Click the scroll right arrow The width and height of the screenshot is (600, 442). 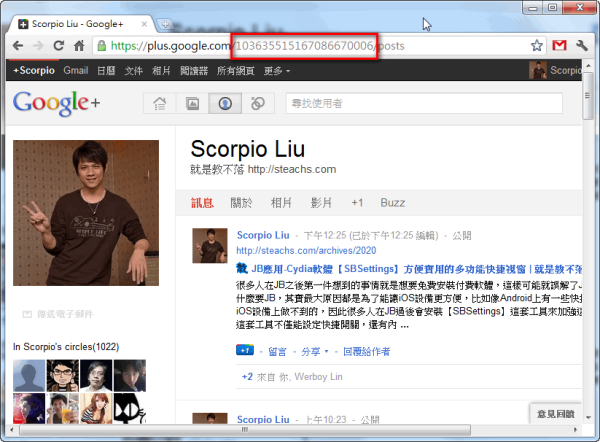coord(575,430)
